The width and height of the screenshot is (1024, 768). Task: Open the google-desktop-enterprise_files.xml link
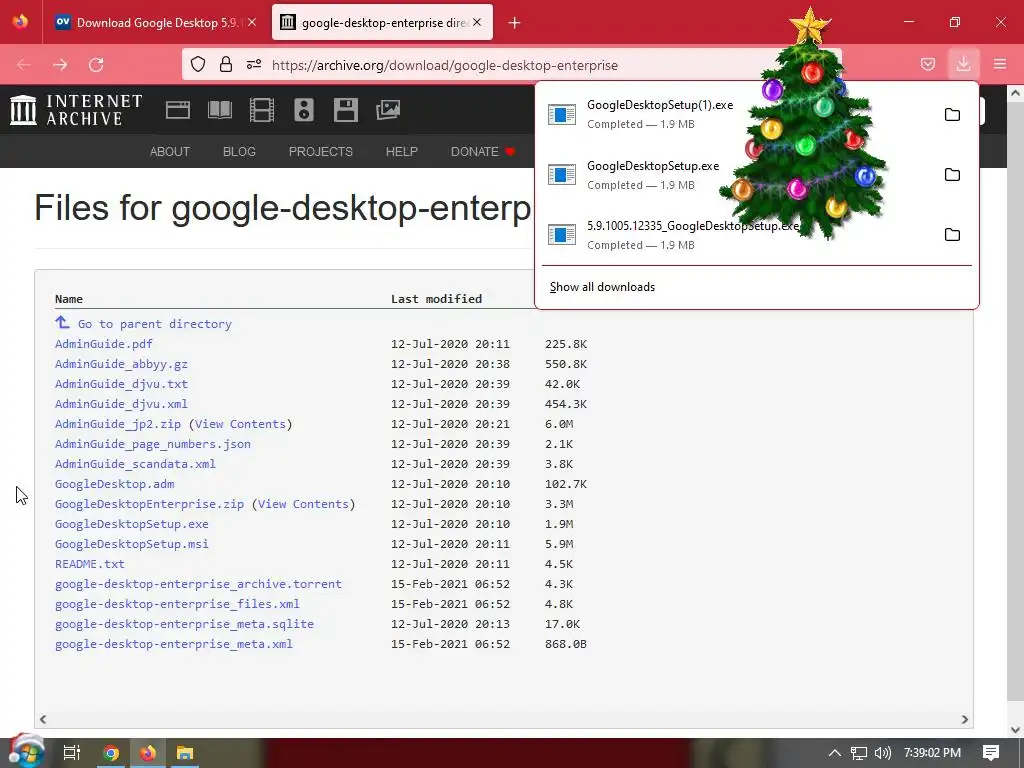178,604
